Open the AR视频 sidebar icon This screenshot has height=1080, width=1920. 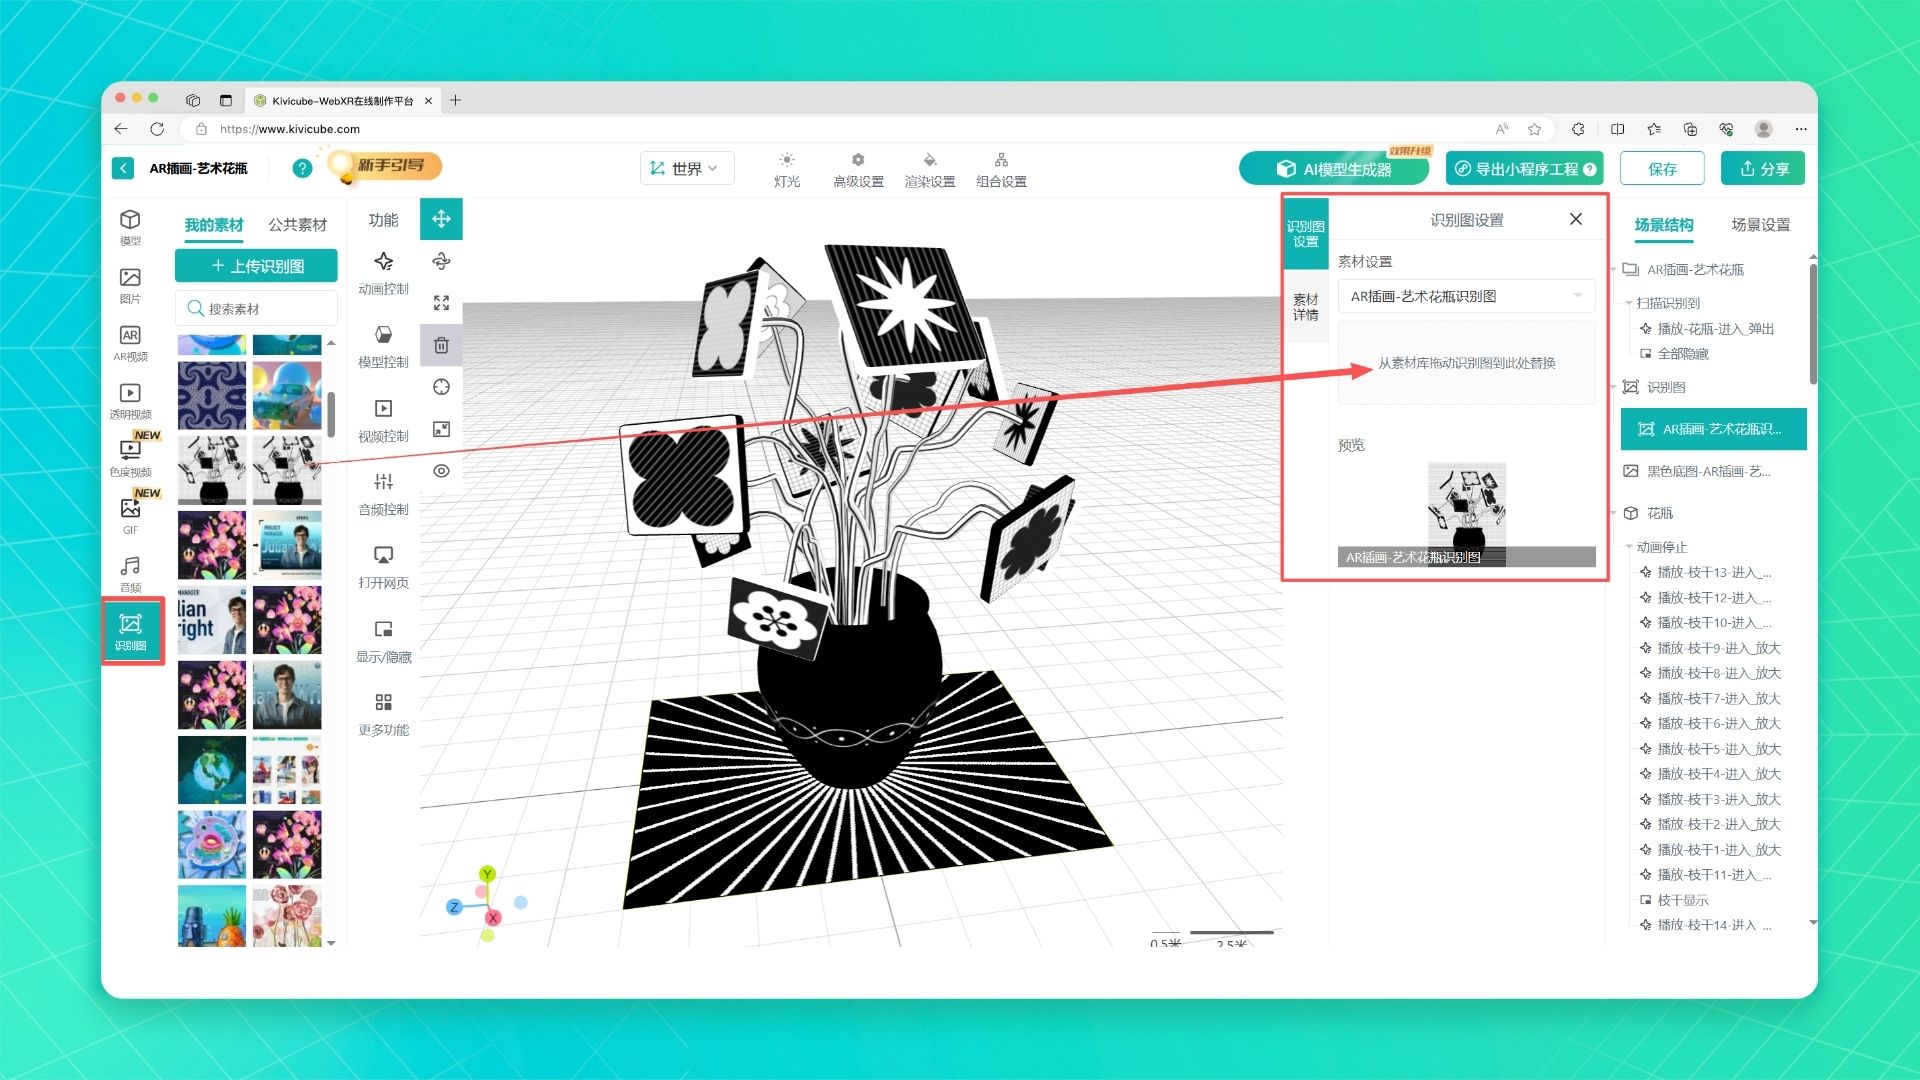click(x=130, y=342)
